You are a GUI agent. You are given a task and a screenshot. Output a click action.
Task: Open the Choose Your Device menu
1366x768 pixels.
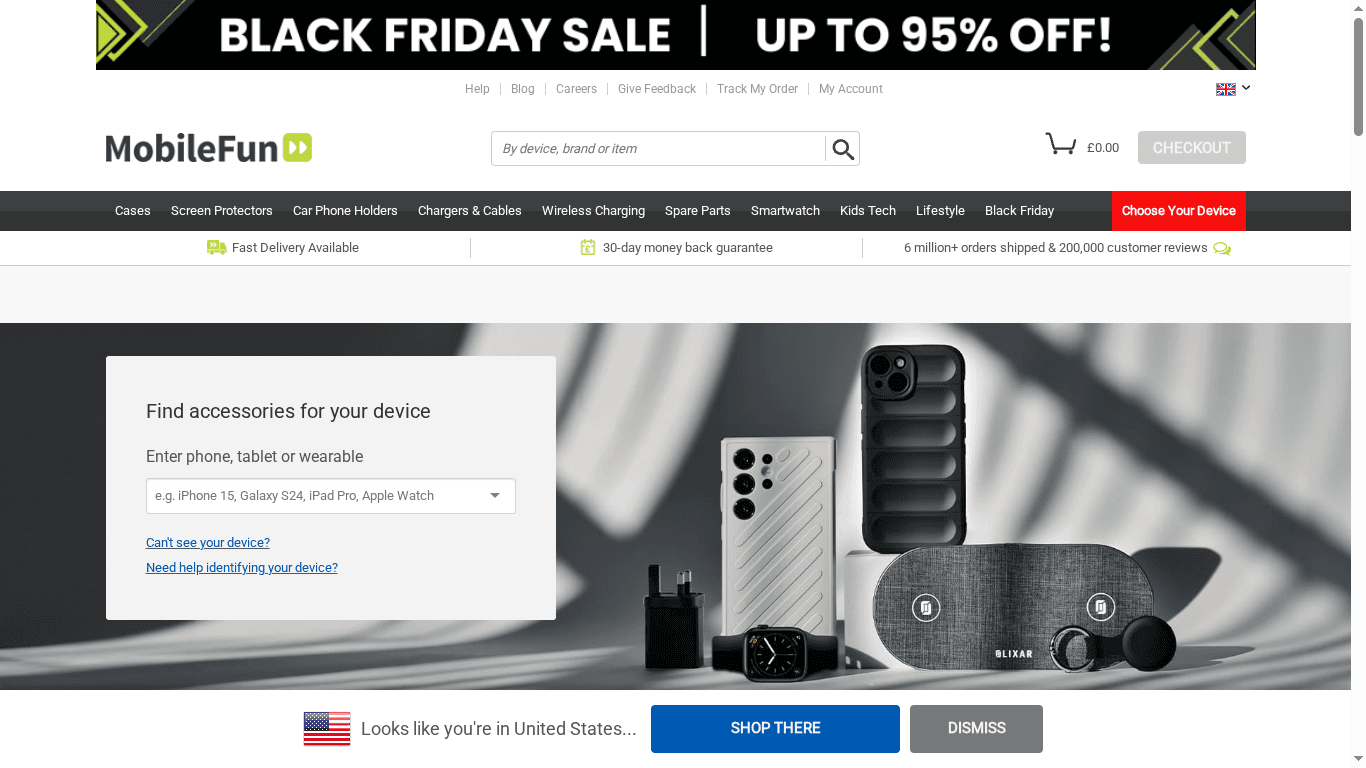pos(1178,211)
